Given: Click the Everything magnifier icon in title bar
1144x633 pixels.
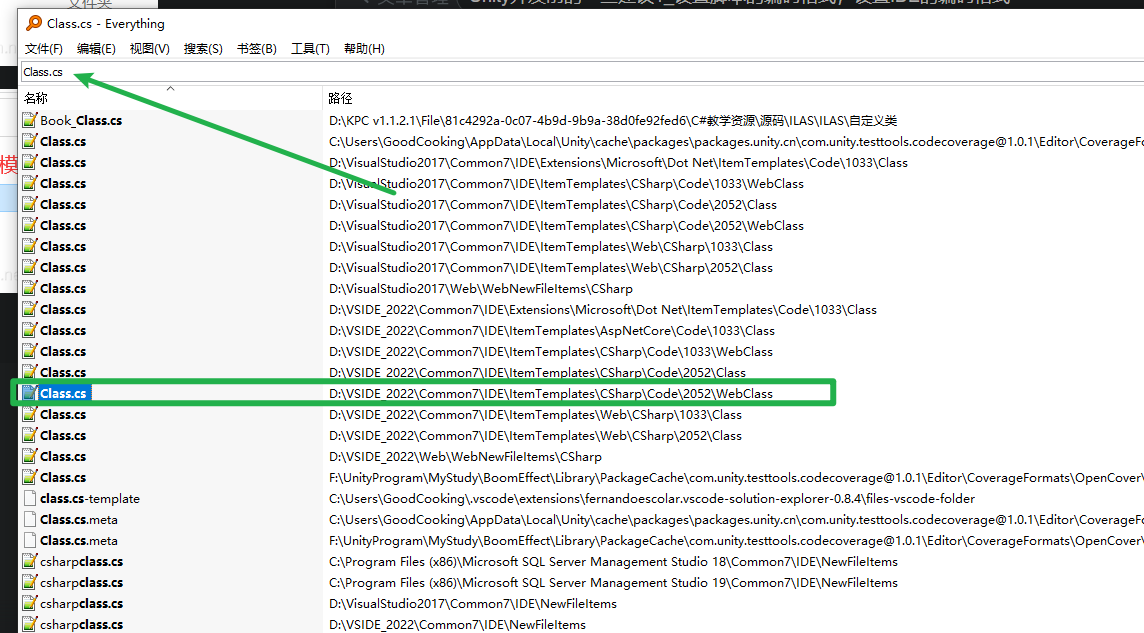Looking at the screenshot, I should 34,23.
